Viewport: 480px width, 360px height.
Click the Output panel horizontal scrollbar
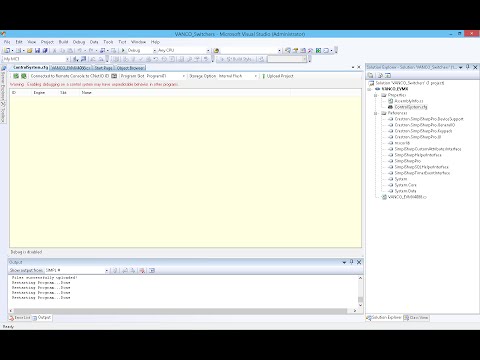coord(183,311)
